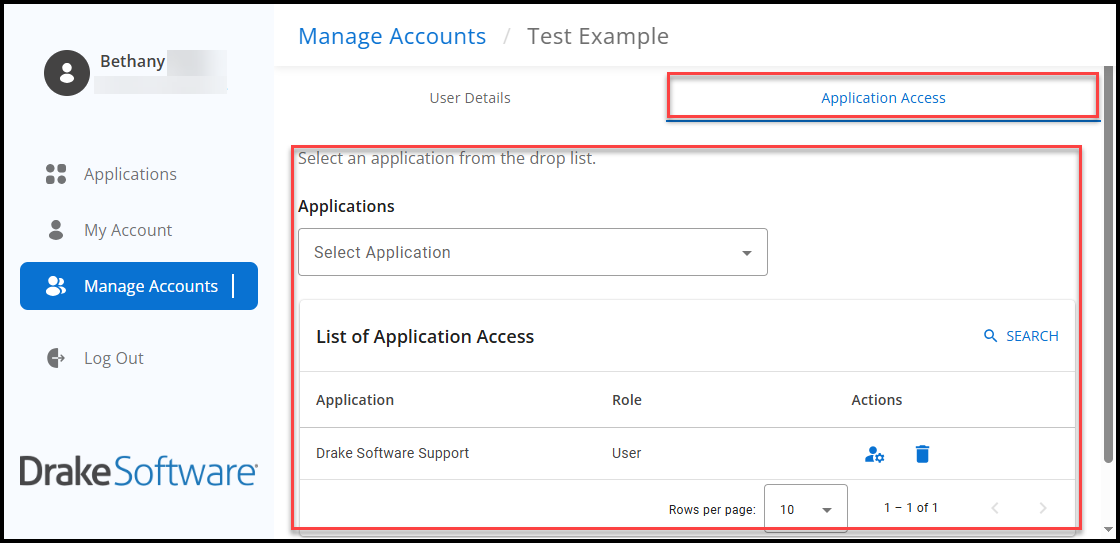This screenshot has height=543, width=1120.
Task: Click the Test Example breadcrumb text
Action: click(598, 36)
